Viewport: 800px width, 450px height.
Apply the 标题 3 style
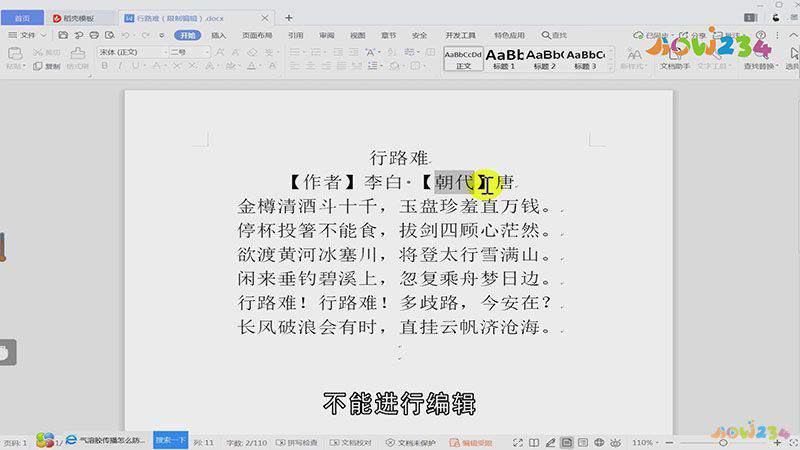point(585,59)
